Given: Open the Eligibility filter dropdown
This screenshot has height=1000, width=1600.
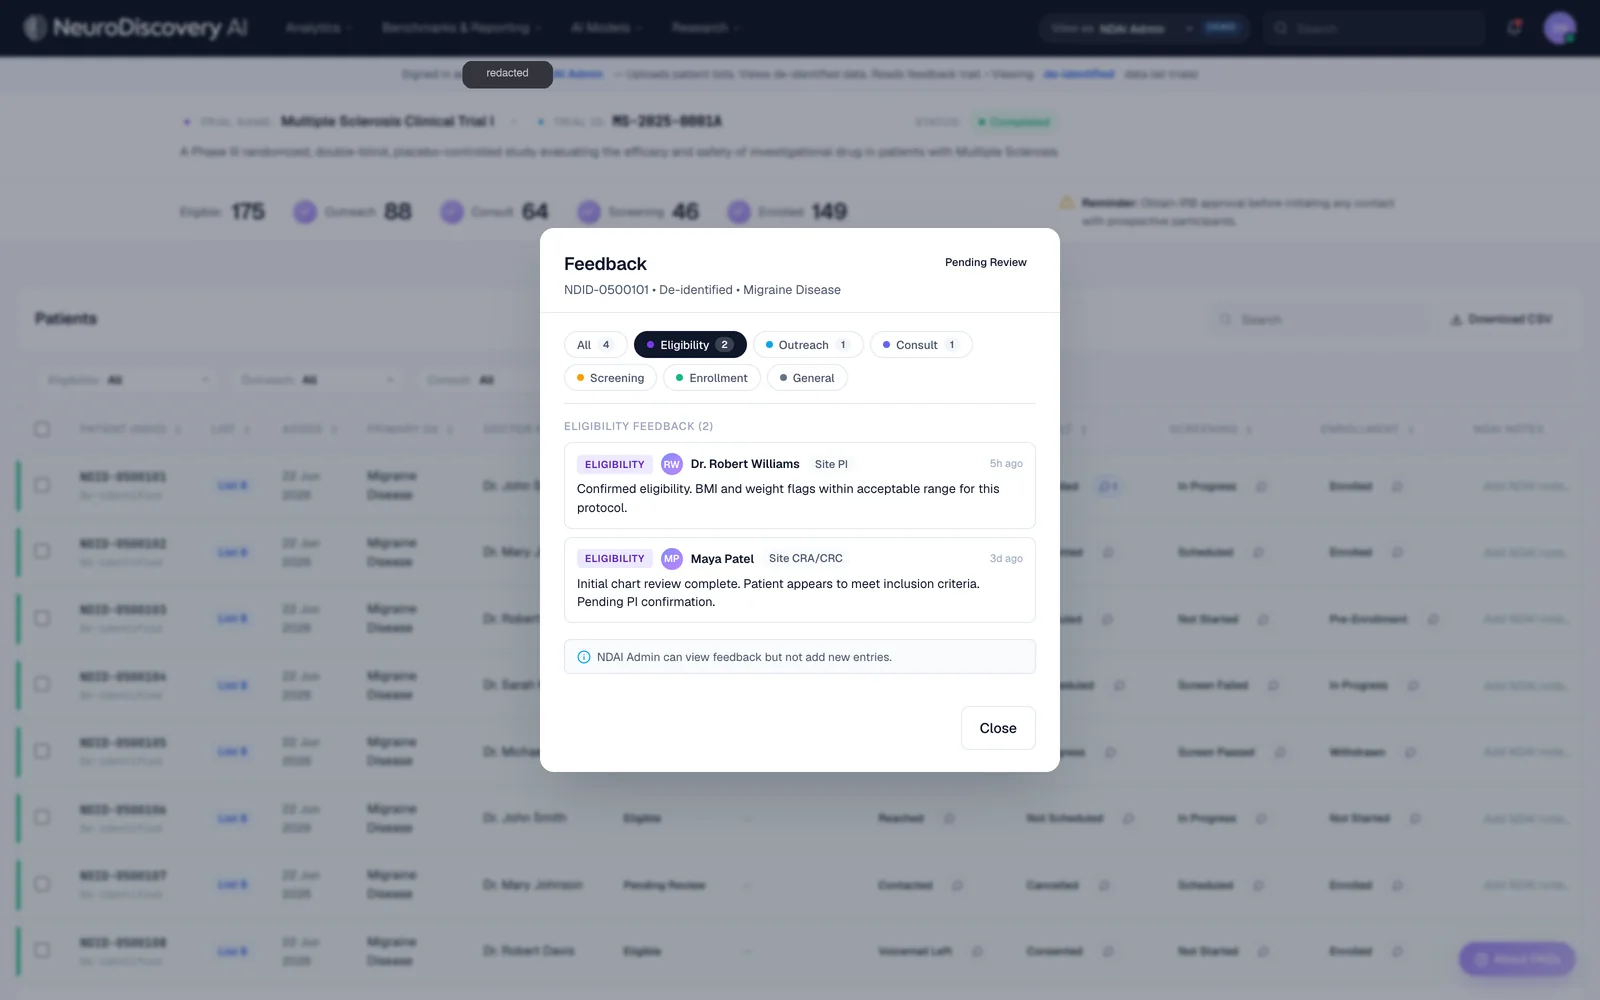Looking at the screenshot, I should (129, 380).
